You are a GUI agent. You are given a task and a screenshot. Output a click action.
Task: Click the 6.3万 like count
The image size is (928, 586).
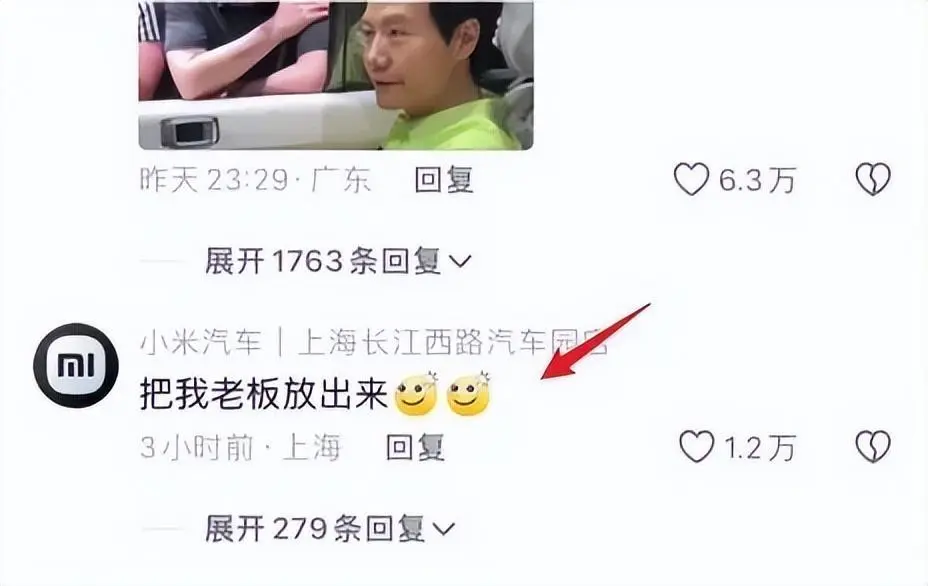tap(757, 179)
